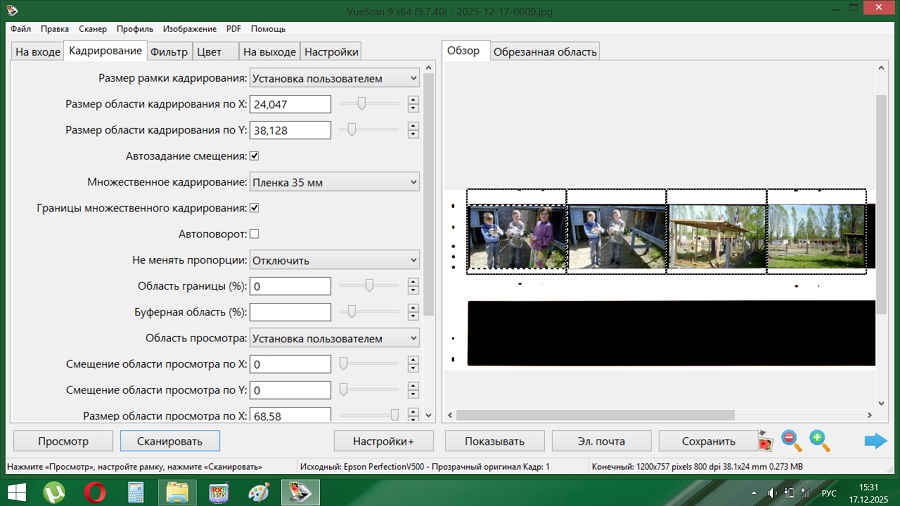Open Размер рамки кадрирования dropdown
900x506 pixels.
tap(334, 78)
